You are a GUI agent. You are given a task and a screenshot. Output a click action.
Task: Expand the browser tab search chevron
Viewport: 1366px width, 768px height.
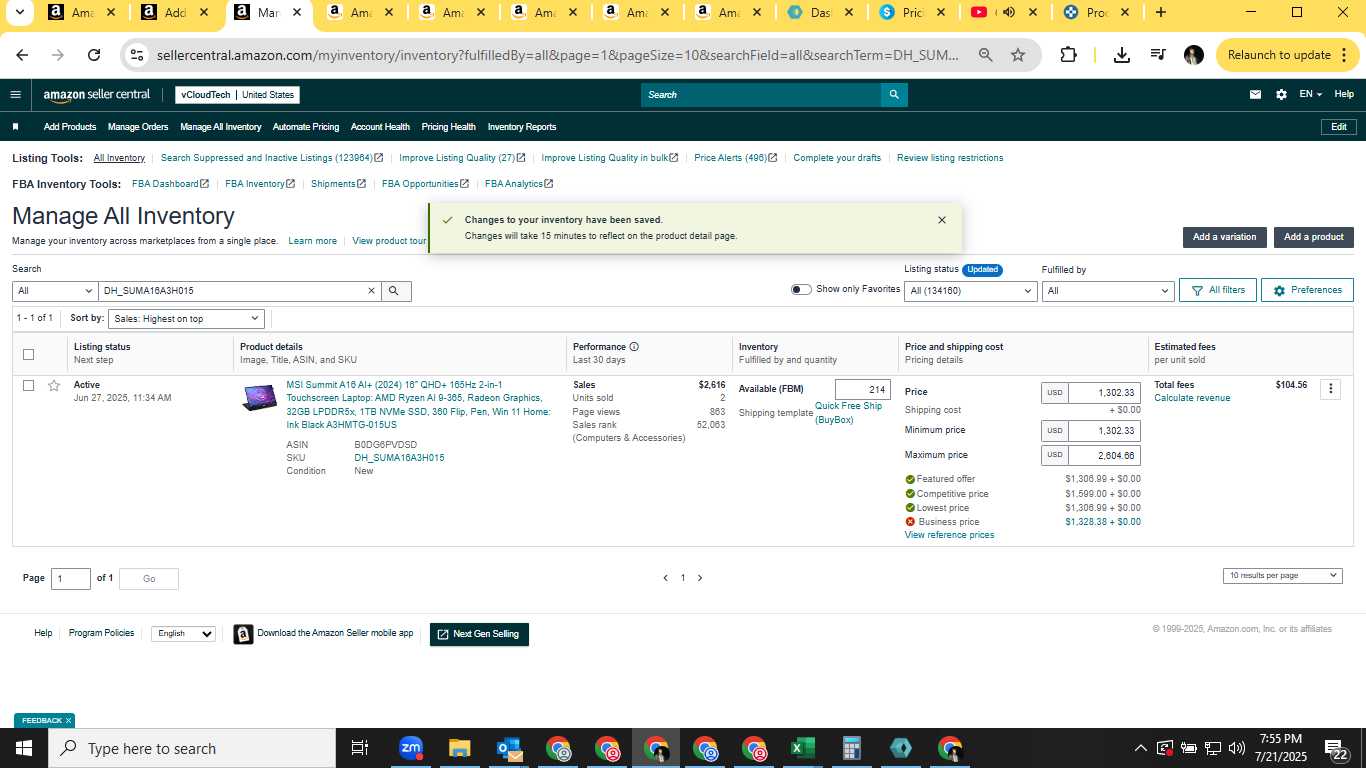[x=19, y=13]
